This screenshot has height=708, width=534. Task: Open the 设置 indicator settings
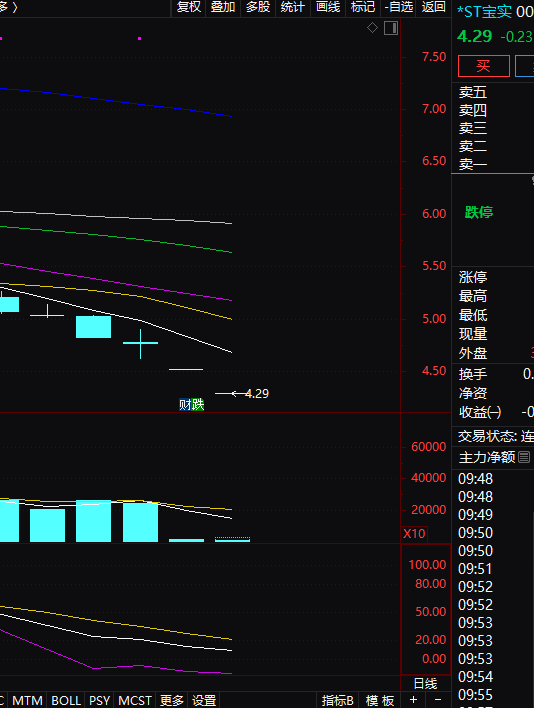tap(204, 700)
